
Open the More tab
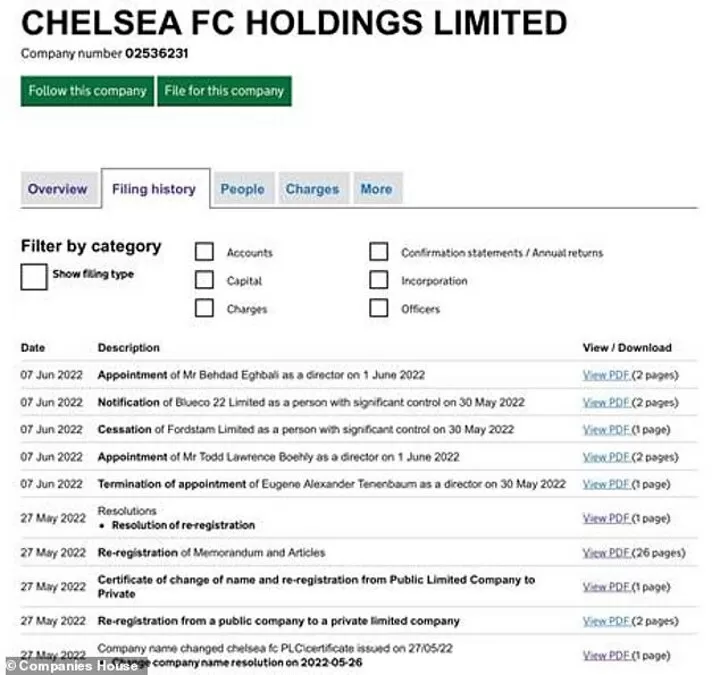tap(376, 189)
